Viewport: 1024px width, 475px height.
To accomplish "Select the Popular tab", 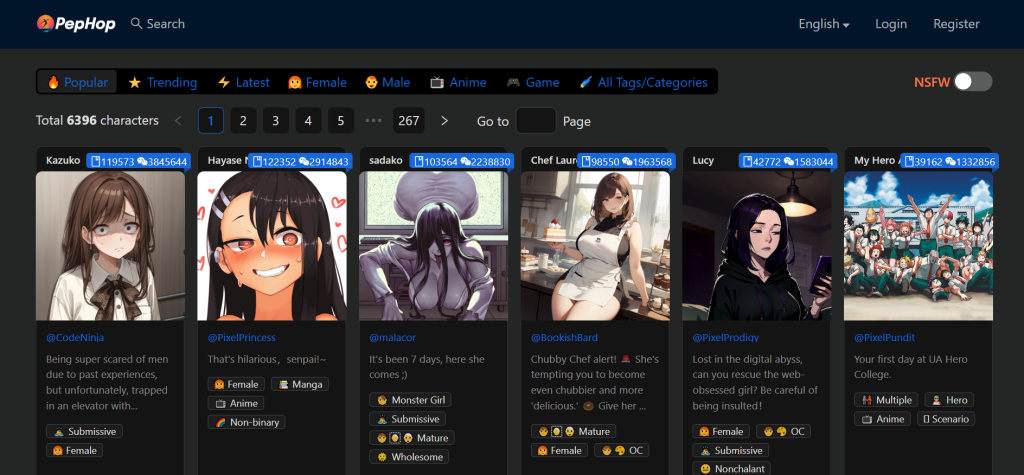I will tap(77, 82).
